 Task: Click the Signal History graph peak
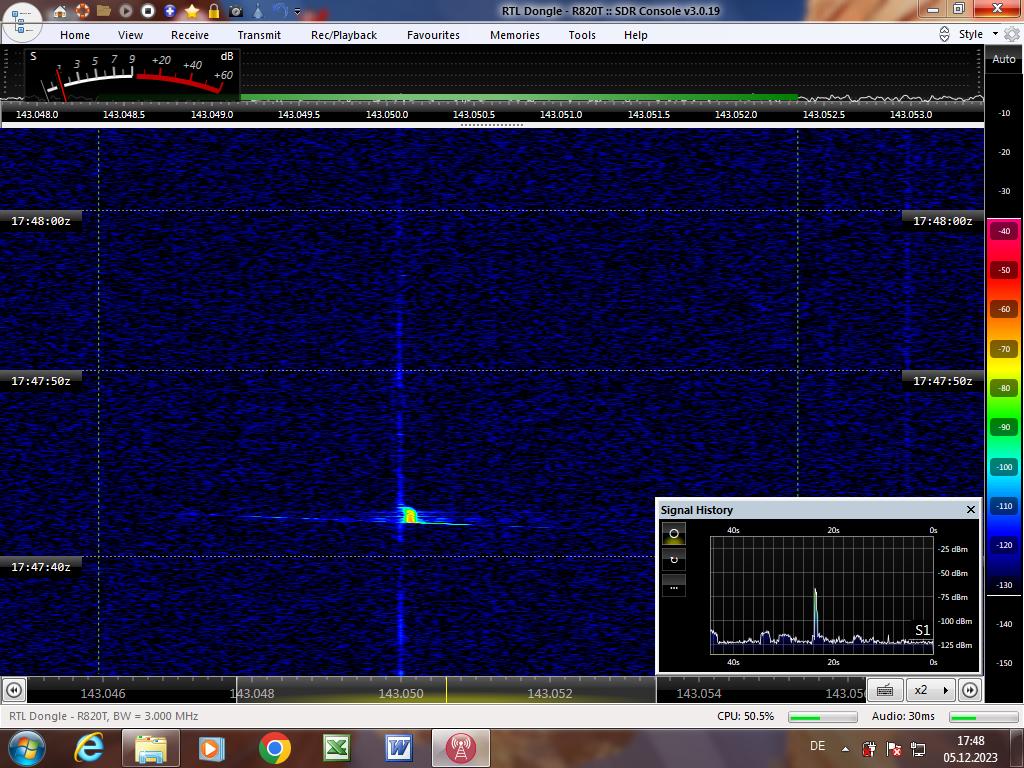815,593
